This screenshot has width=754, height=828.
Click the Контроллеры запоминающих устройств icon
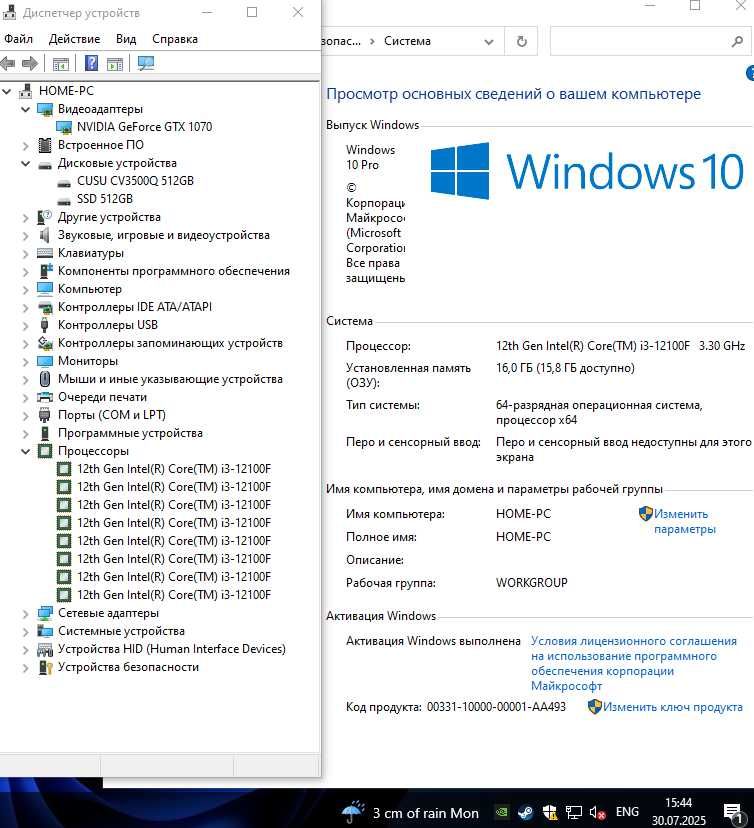click(x=45, y=343)
